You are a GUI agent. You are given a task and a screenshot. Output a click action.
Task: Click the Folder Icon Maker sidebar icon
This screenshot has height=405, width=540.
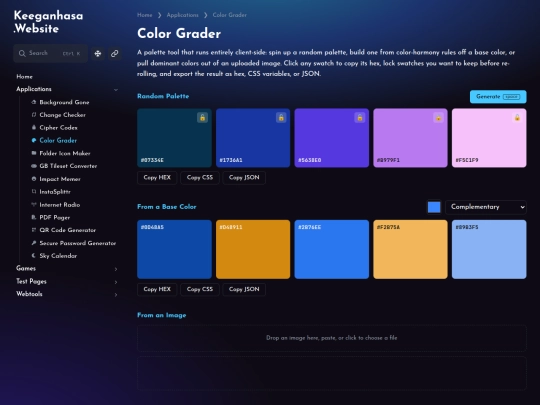(34, 153)
